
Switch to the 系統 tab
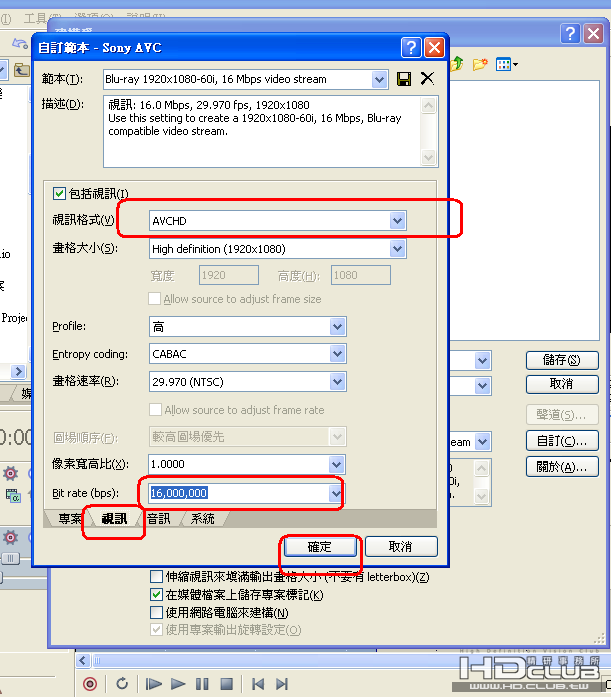tap(203, 519)
